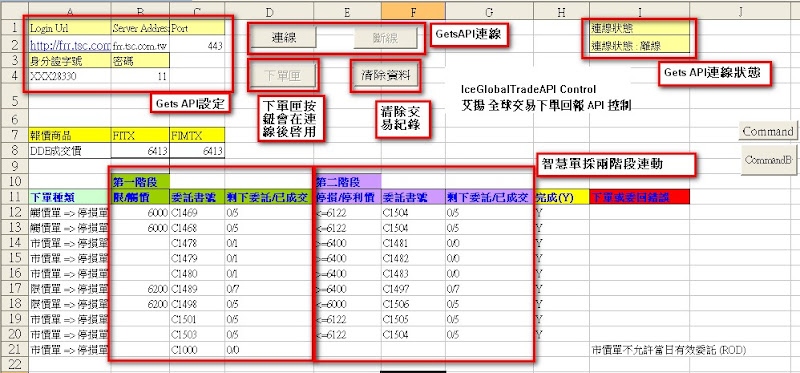800x373 pixels.
Task: Select row 22 header
Action: (14, 364)
